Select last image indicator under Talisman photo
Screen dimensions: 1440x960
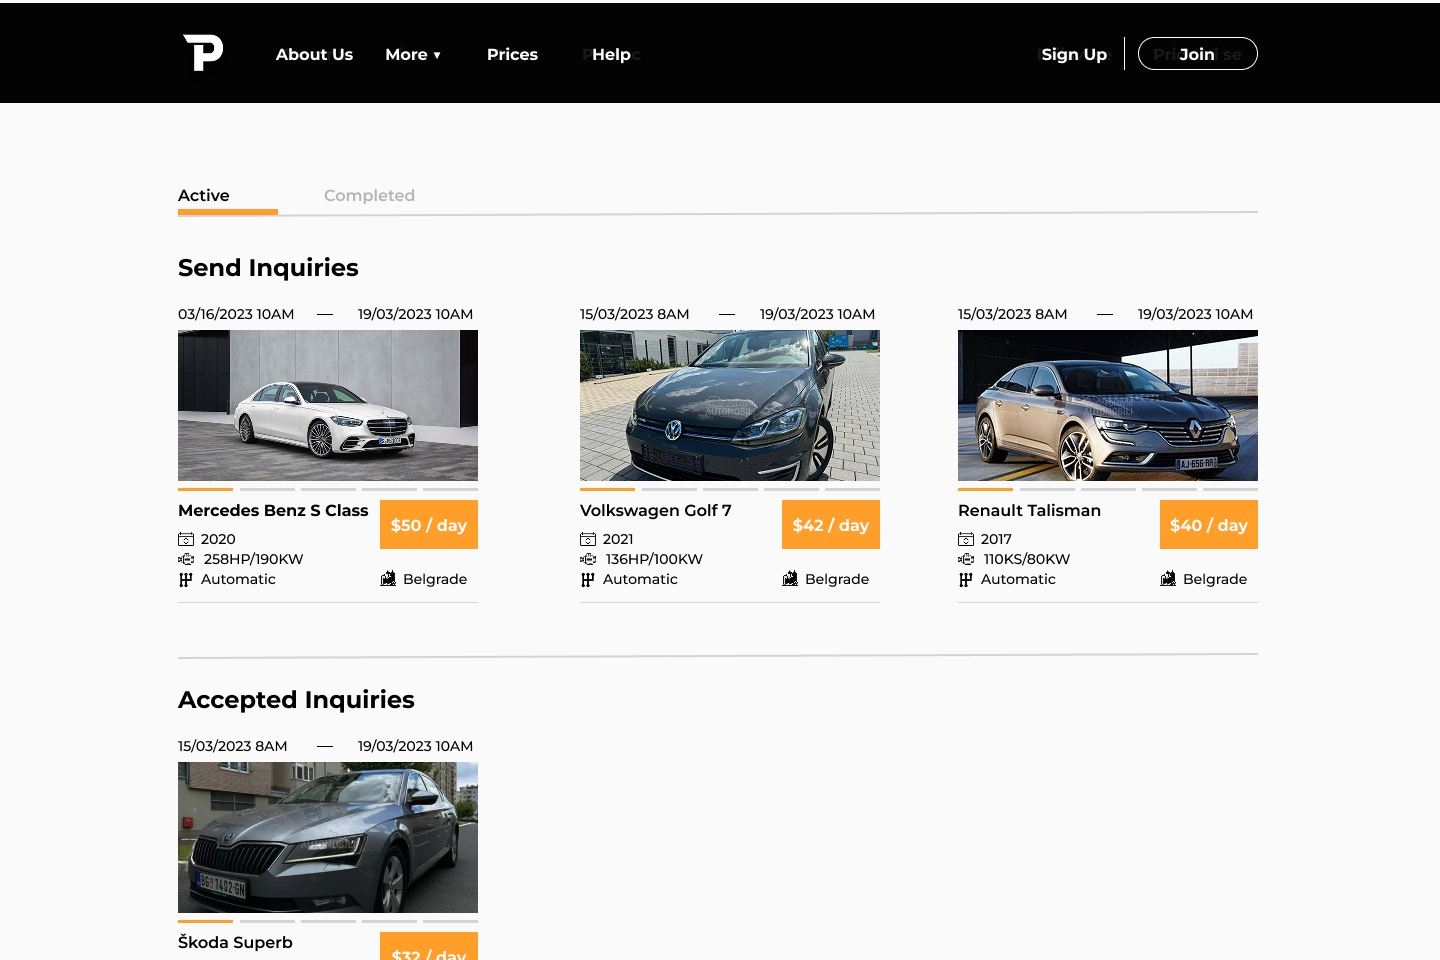click(1230, 489)
